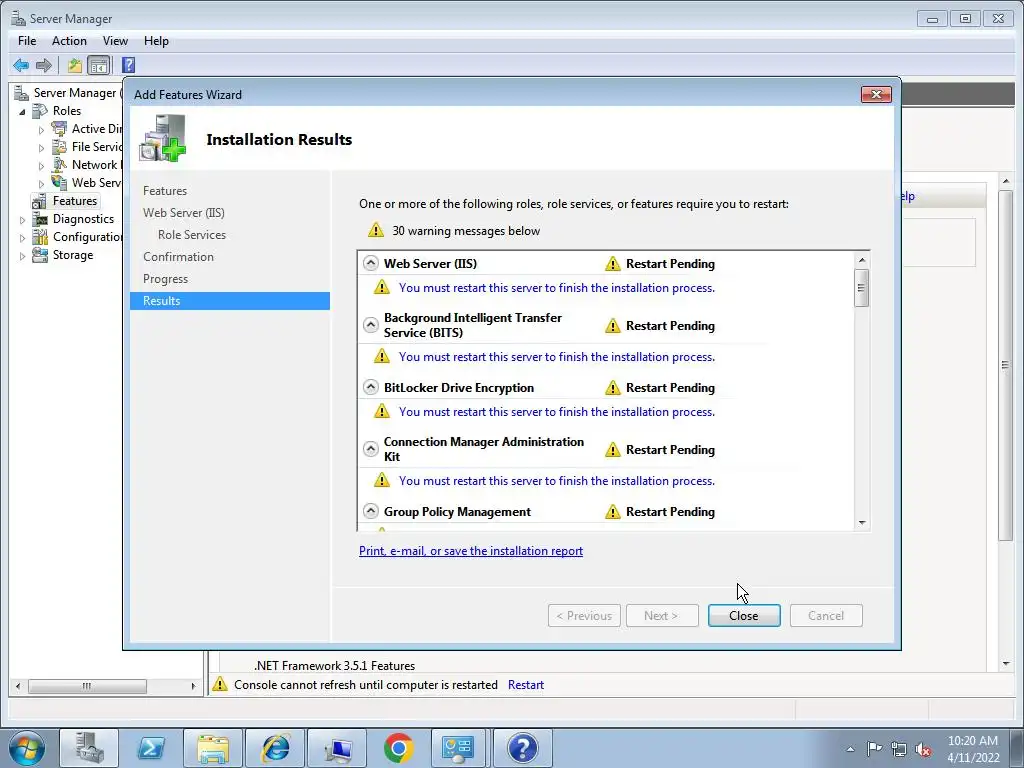Click the Web Server role icon in tree
The width and height of the screenshot is (1024, 768).
coord(59,183)
